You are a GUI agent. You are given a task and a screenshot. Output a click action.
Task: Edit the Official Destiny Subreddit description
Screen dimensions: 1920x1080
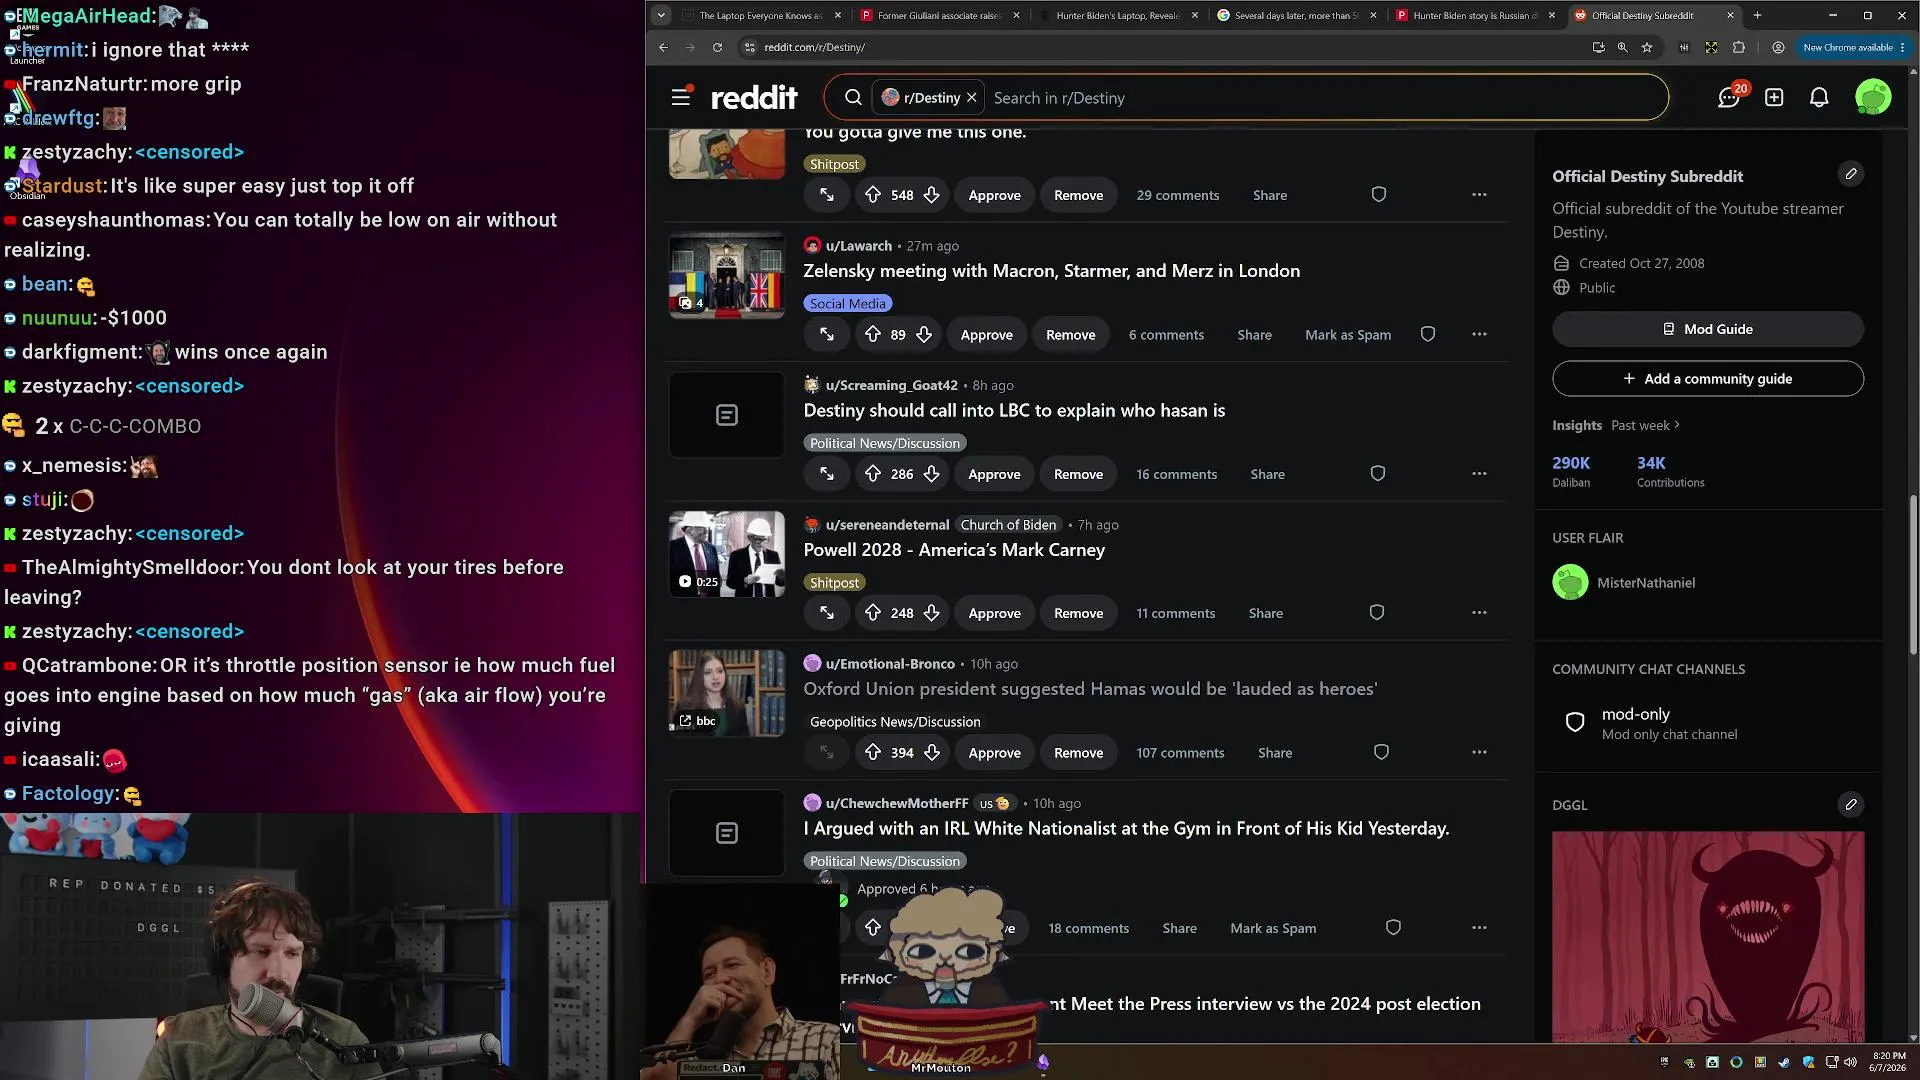pyautogui.click(x=1851, y=174)
